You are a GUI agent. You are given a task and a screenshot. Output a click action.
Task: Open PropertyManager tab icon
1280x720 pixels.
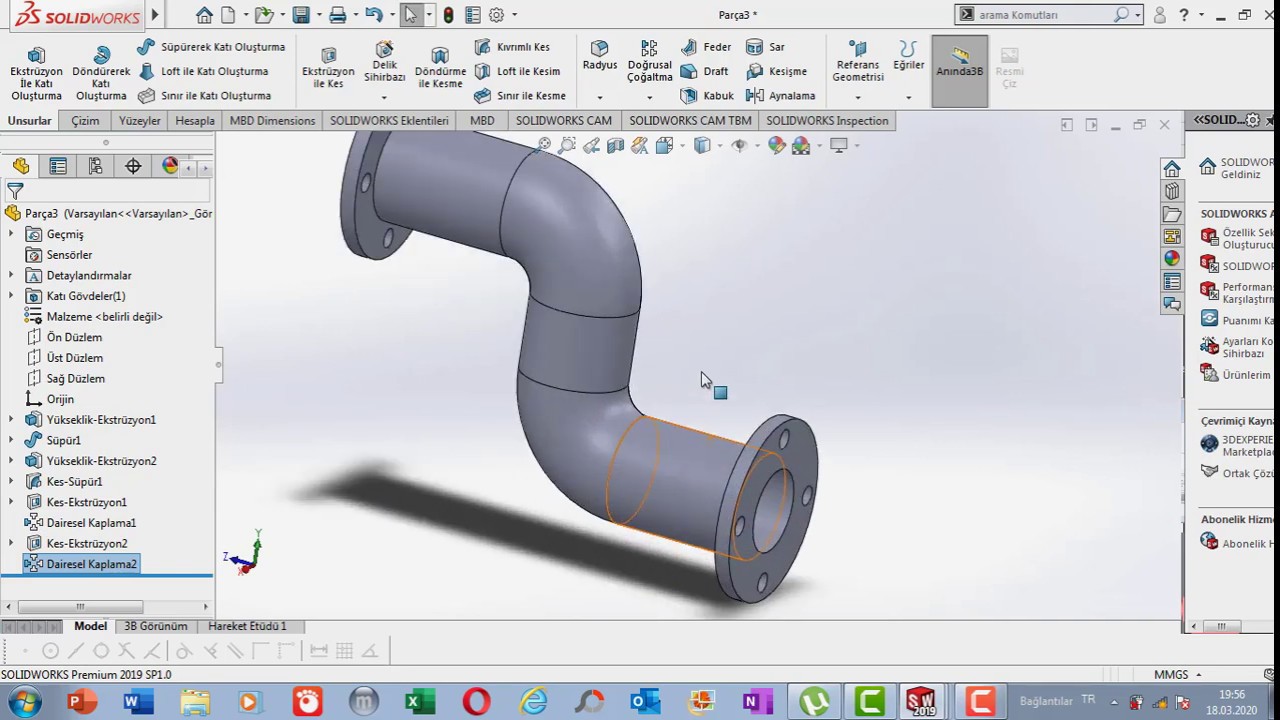point(58,166)
